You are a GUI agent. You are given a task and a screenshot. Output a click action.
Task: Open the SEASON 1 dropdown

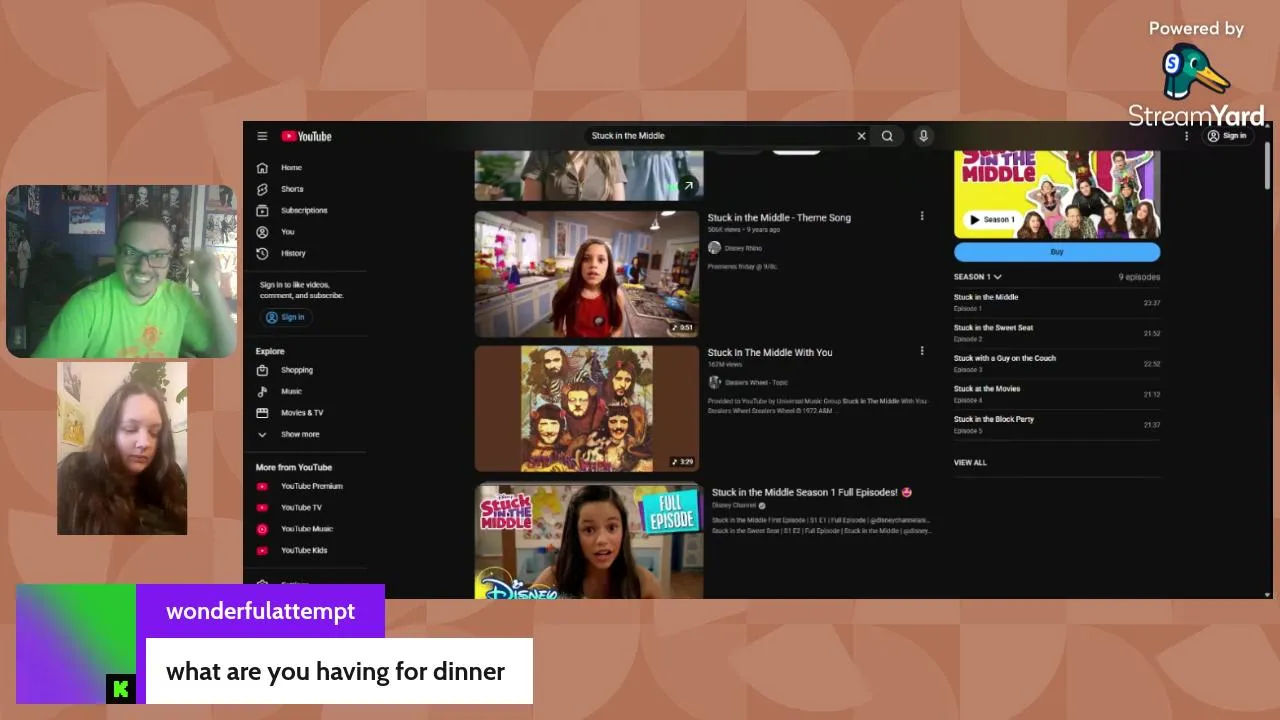pos(978,277)
